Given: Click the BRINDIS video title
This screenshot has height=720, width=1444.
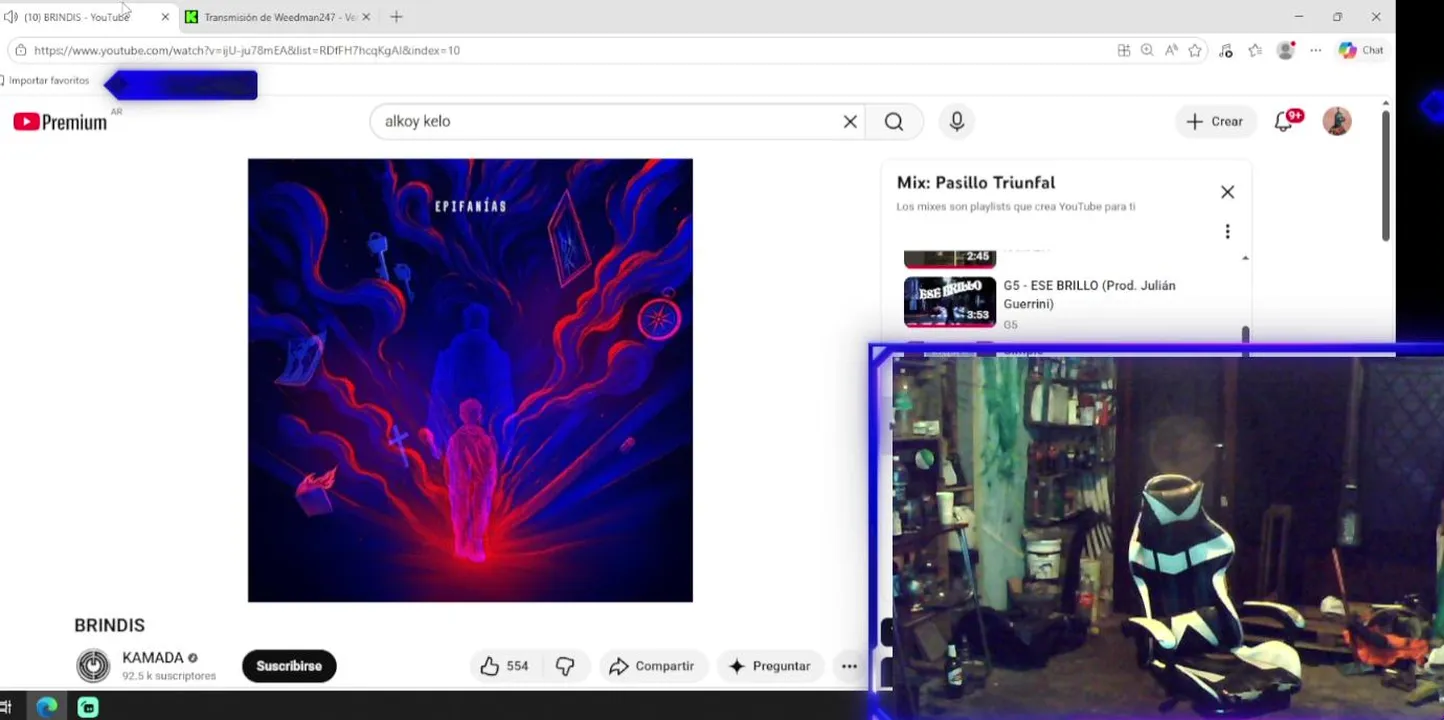Looking at the screenshot, I should [110, 625].
